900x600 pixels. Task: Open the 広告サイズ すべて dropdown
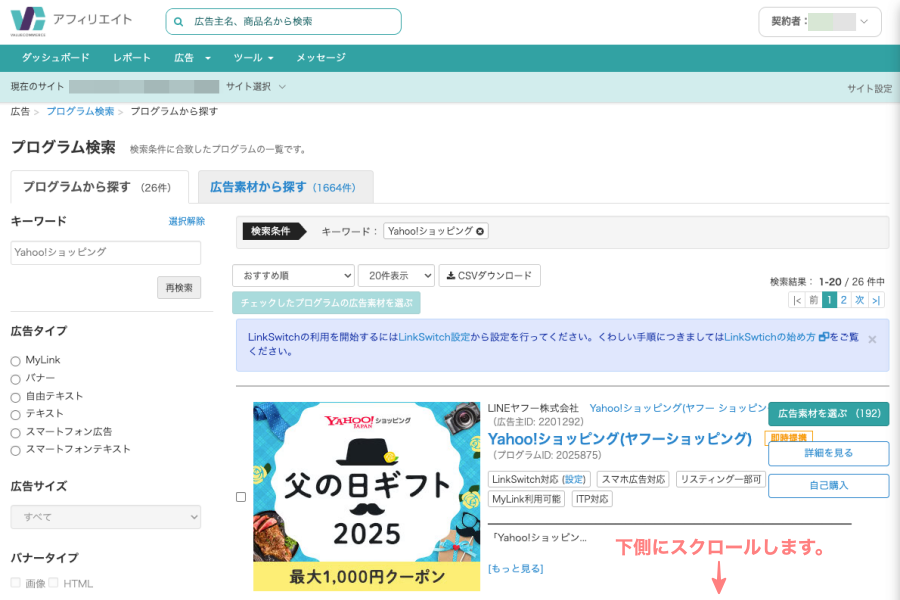pos(106,517)
